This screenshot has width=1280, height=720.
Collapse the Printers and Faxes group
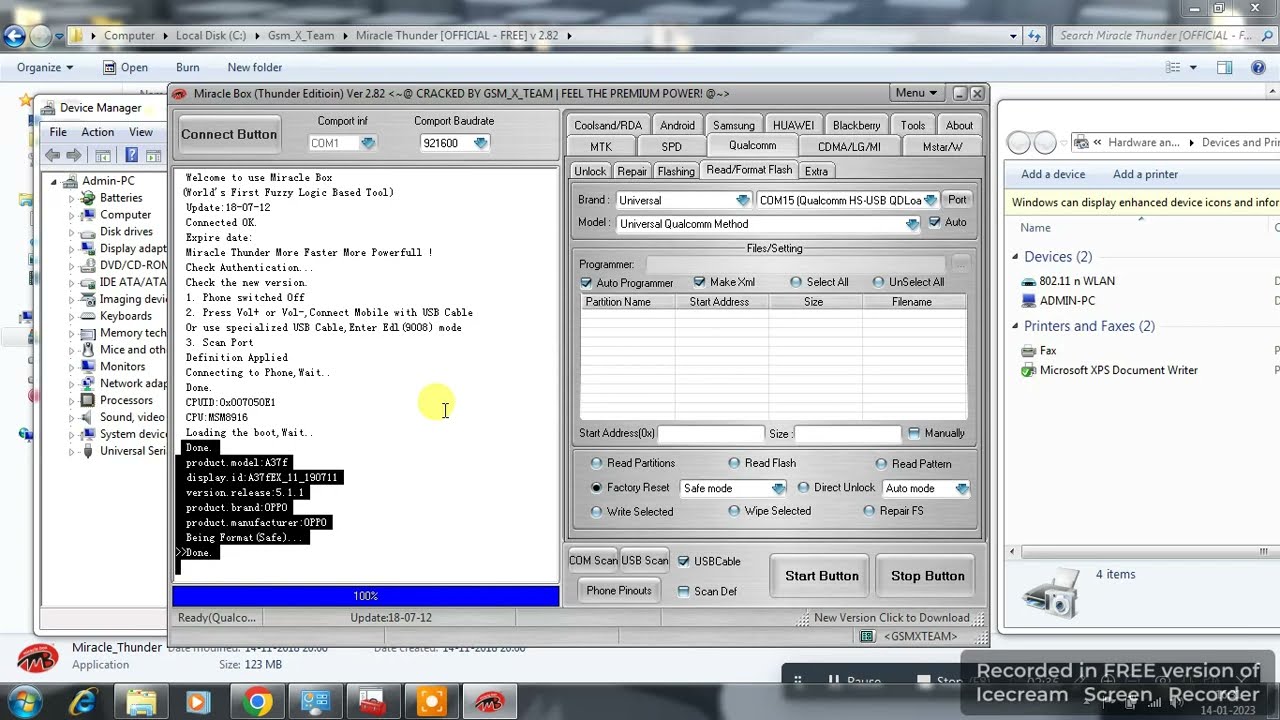click(1015, 326)
